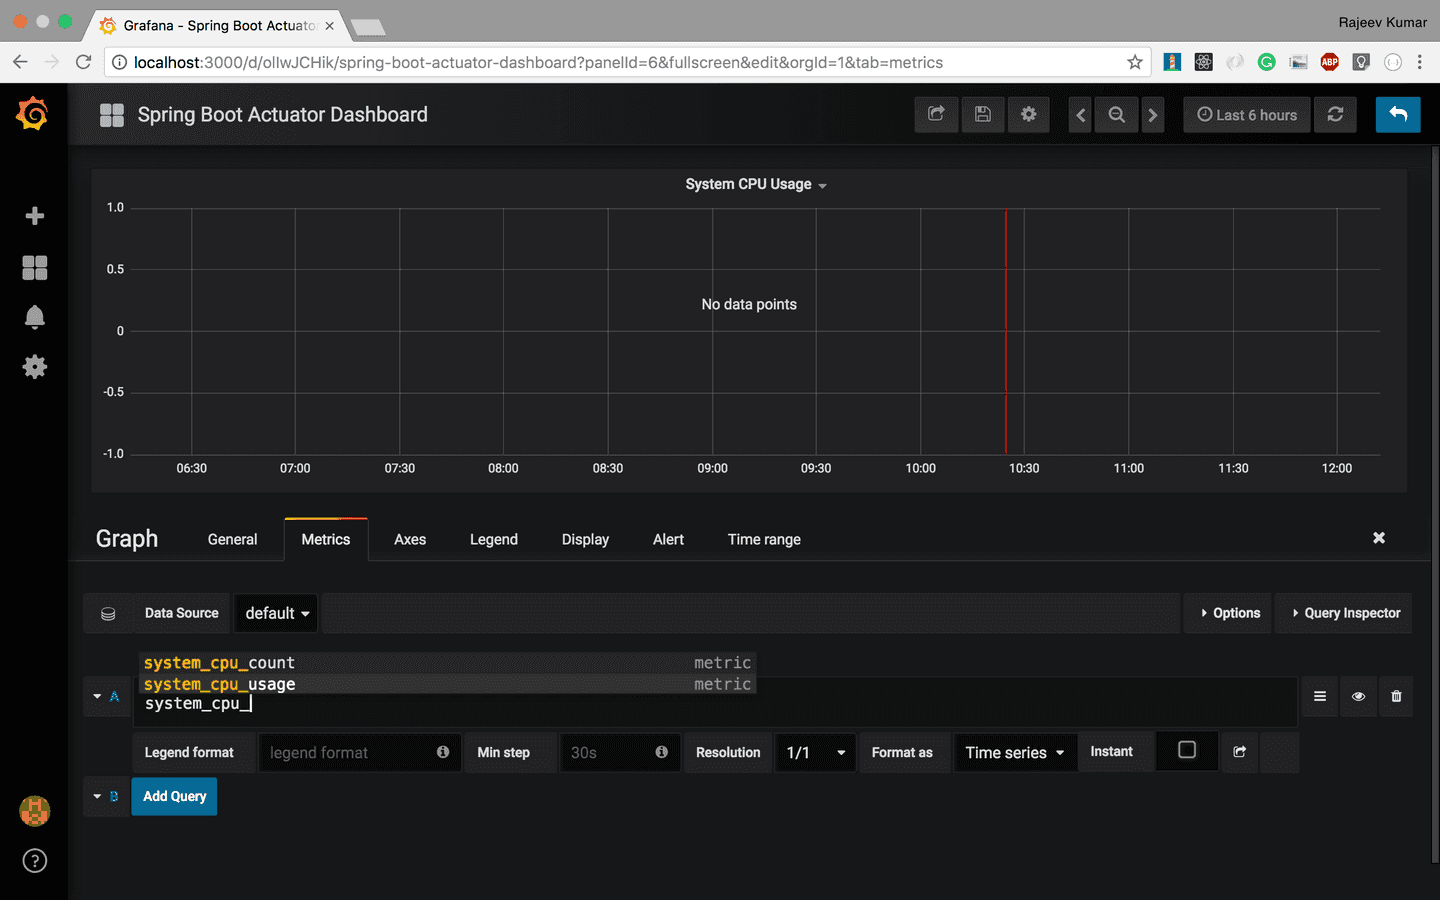Click the Share dashboard icon
The width and height of the screenshot is (1440, 900).
click(936, 114)
